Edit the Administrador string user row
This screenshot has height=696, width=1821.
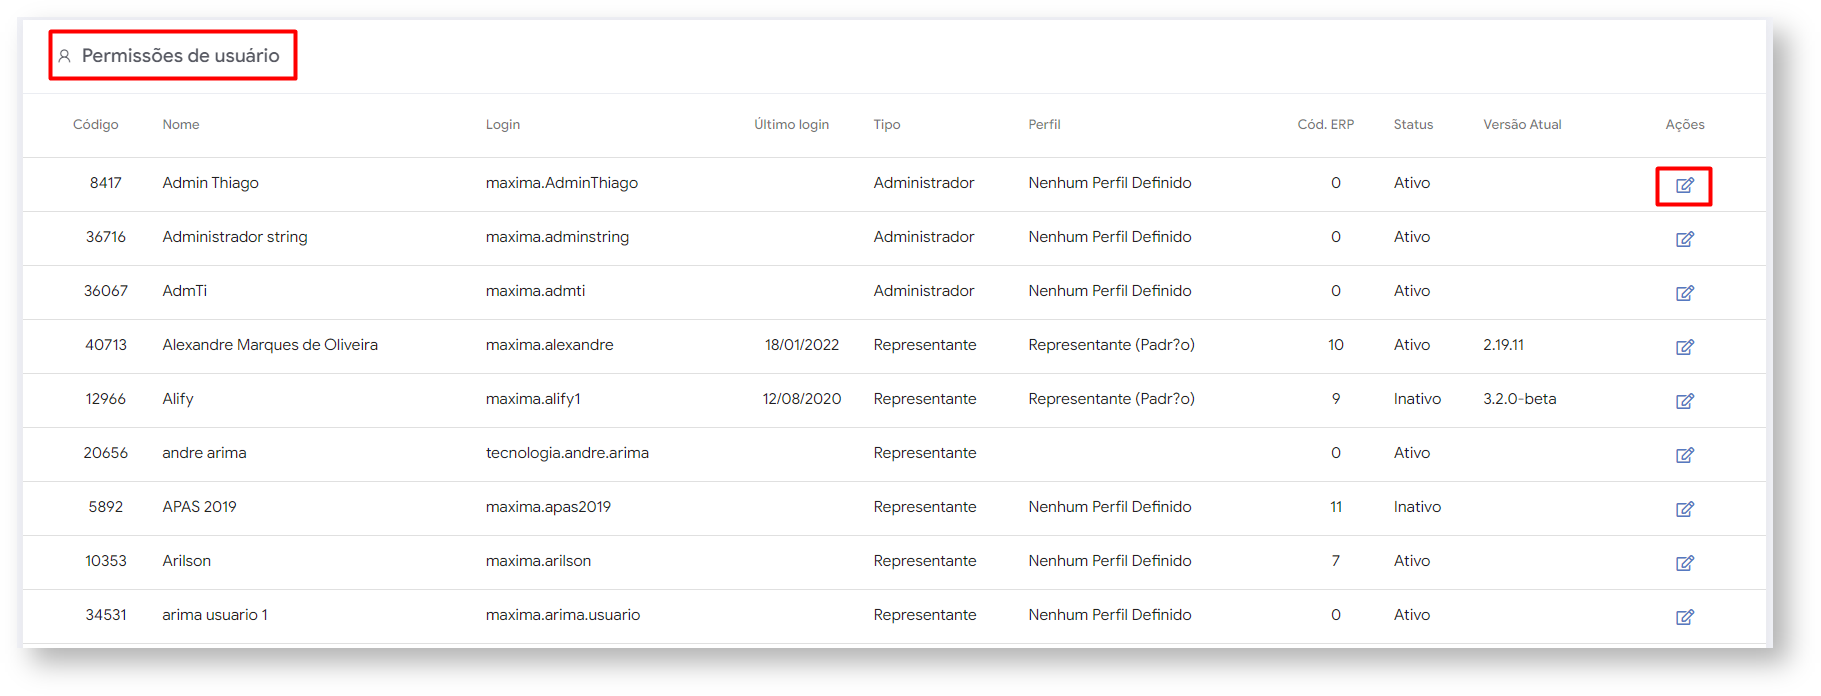click(1684, 239)
